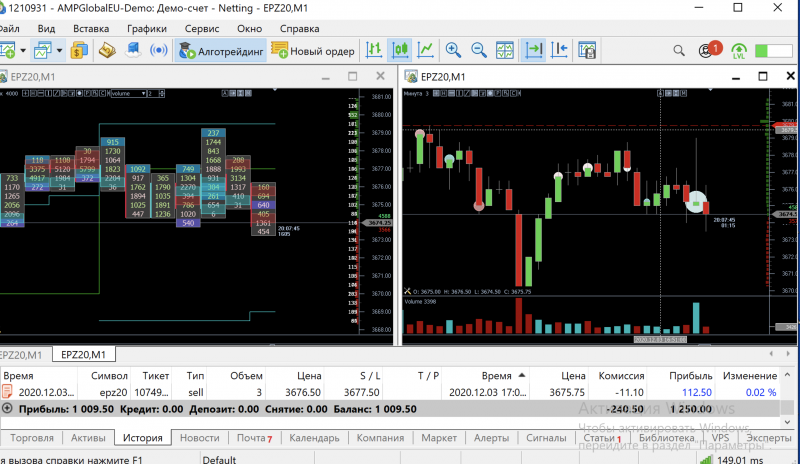This screenshot has width=800, height=464.
Task: Open the Справка menu
Action: 299,29
